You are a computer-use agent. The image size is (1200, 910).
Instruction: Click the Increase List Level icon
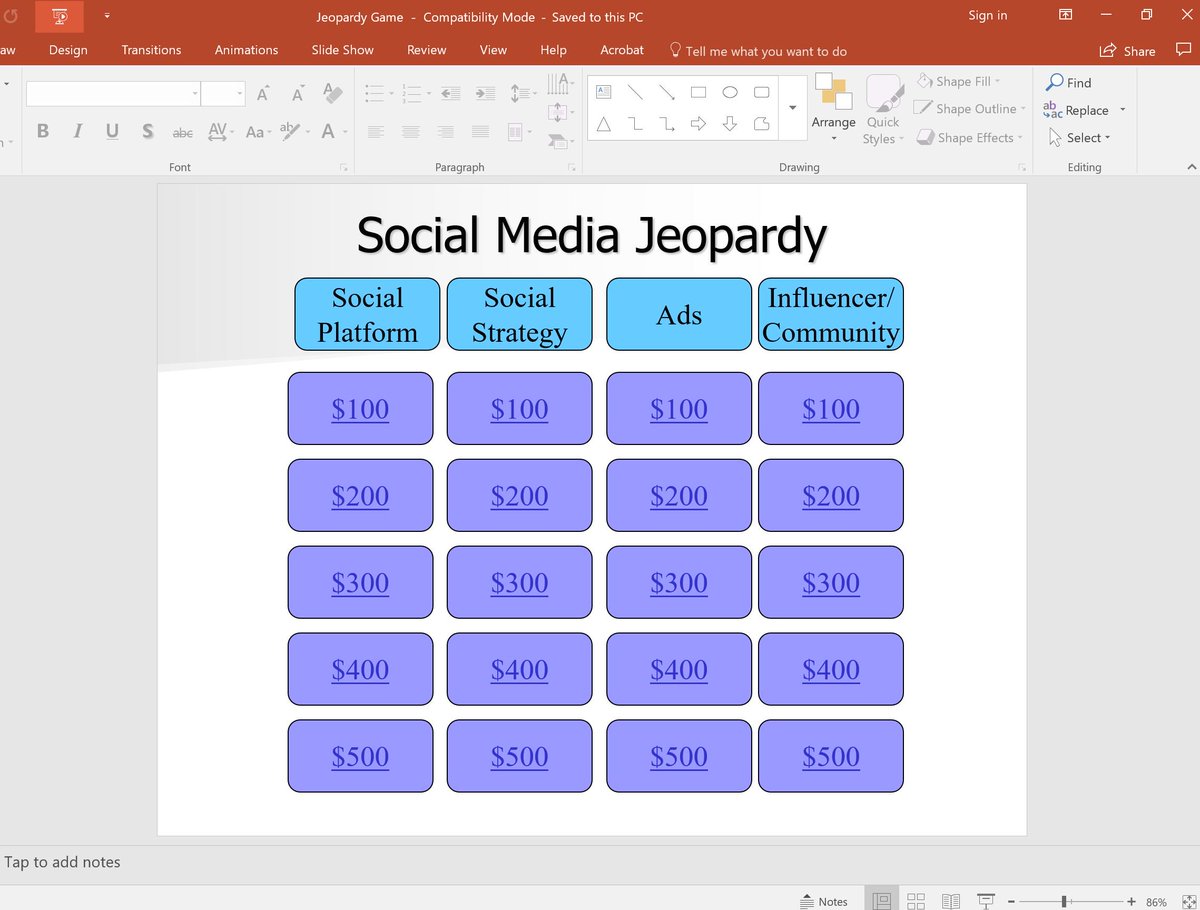click(x=485, y=93)
